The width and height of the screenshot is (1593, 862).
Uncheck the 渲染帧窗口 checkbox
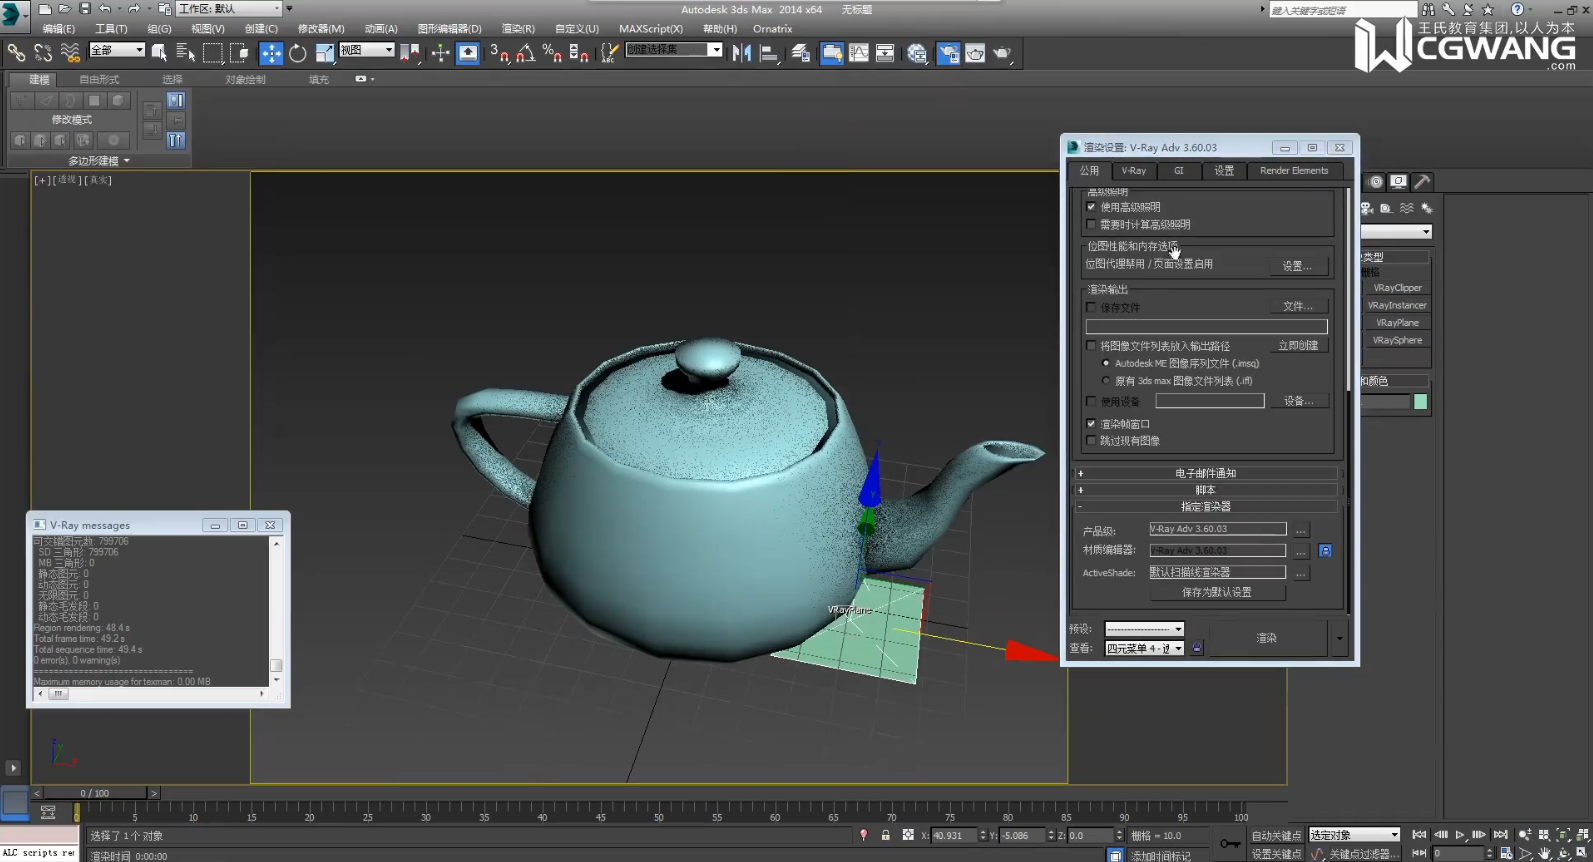coord(1091,424)
